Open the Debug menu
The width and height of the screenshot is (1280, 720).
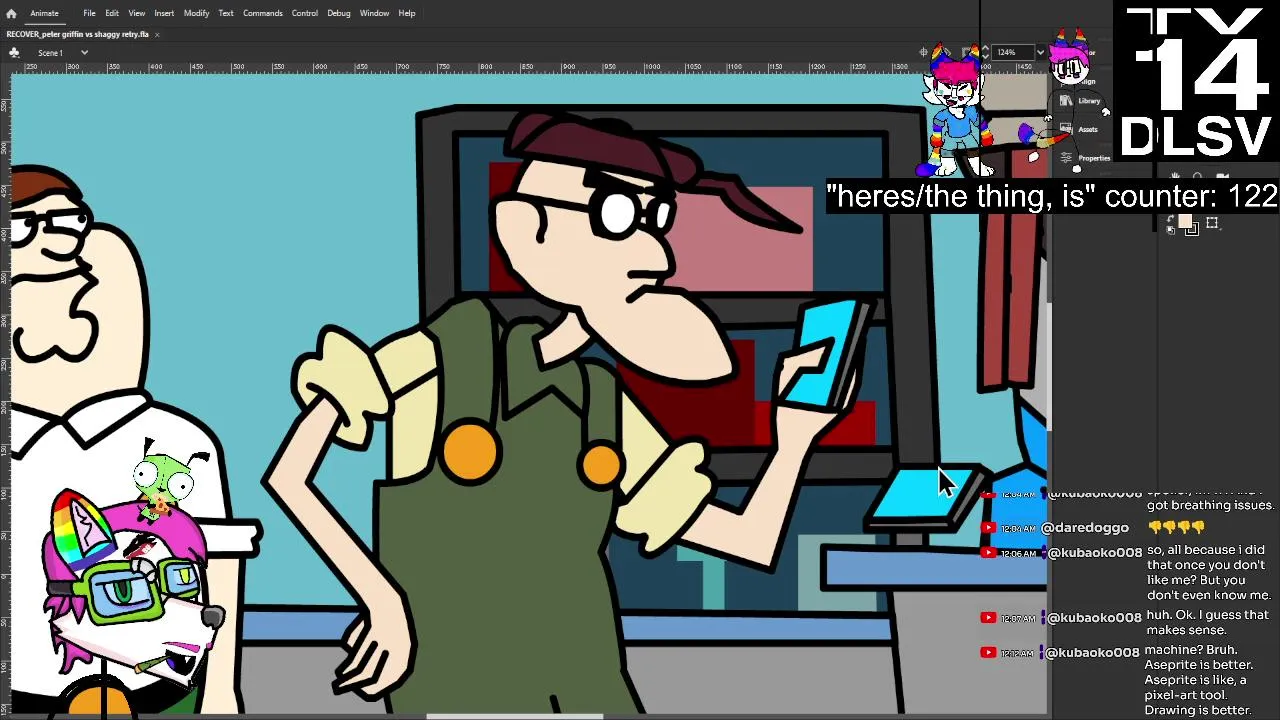pos(339,13)
